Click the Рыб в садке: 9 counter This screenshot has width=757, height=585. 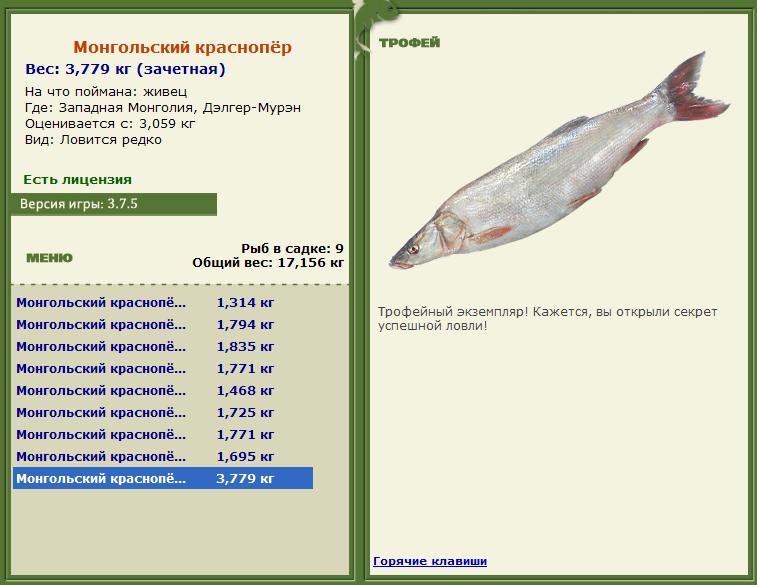(293, 249)
